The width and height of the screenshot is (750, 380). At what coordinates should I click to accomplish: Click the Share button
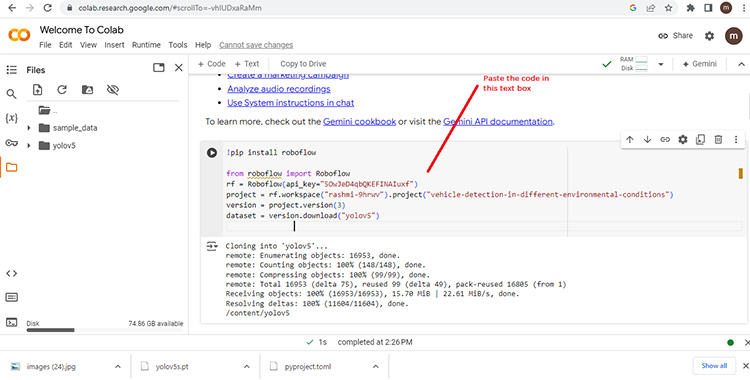coord(675,36)
